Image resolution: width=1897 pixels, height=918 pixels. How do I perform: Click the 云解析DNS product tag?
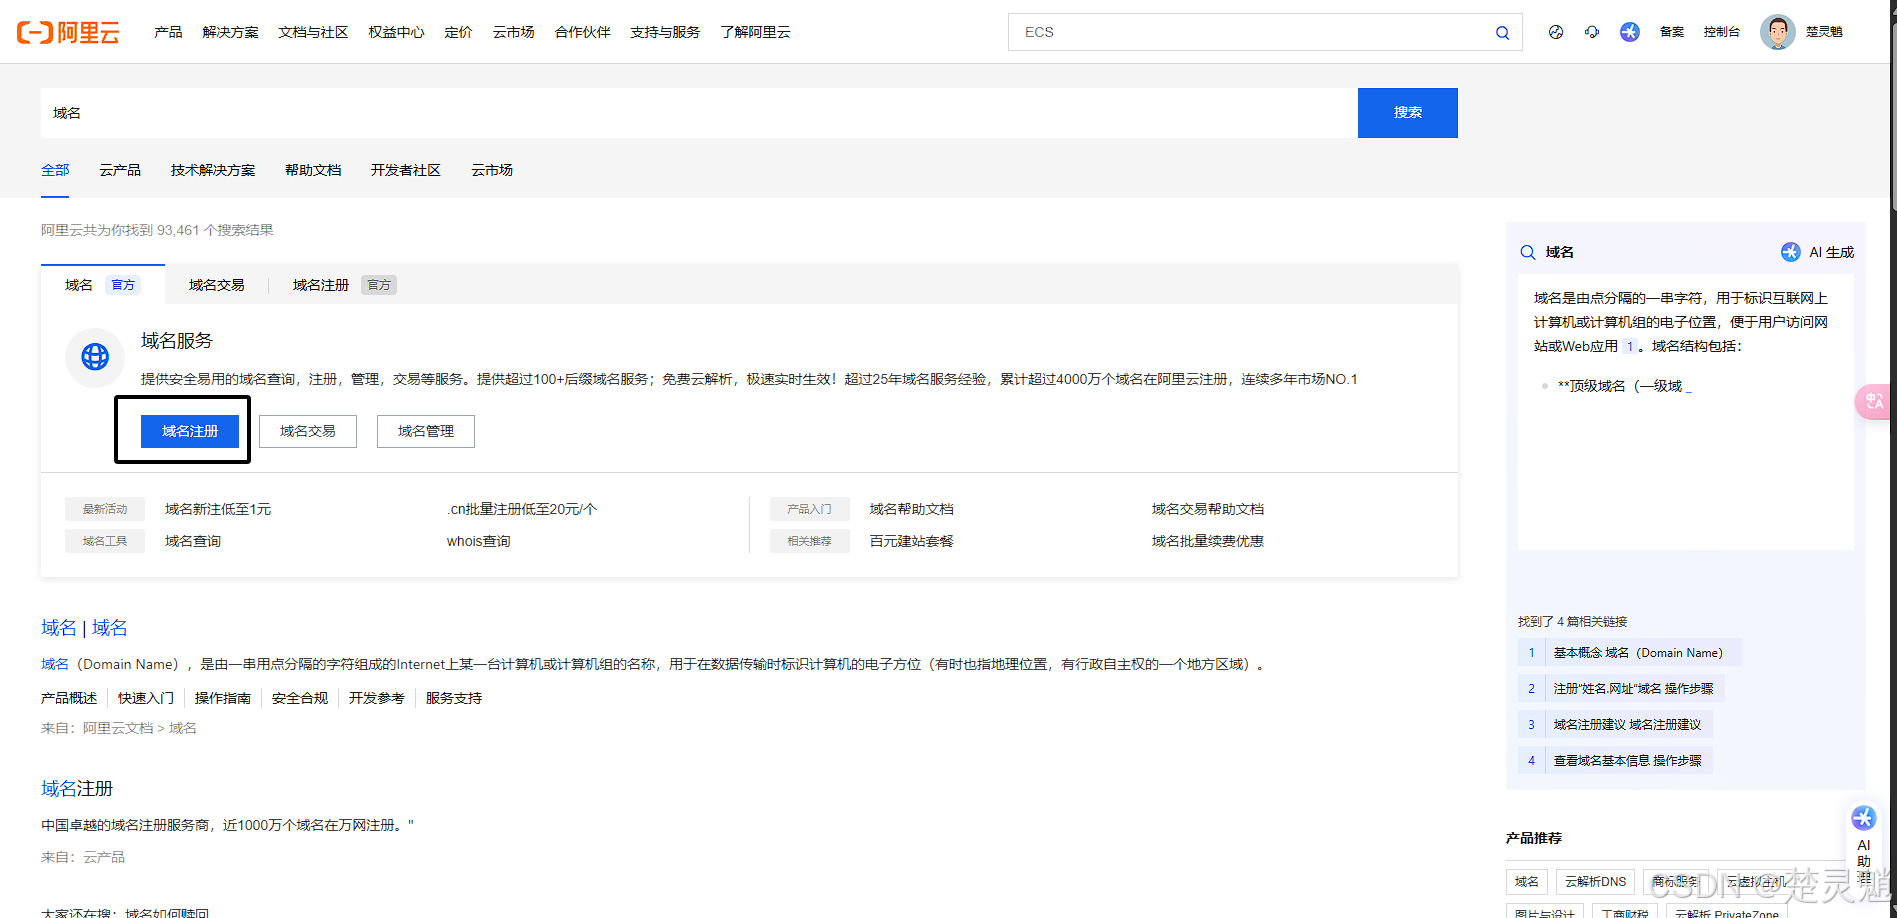point(1595,882)
